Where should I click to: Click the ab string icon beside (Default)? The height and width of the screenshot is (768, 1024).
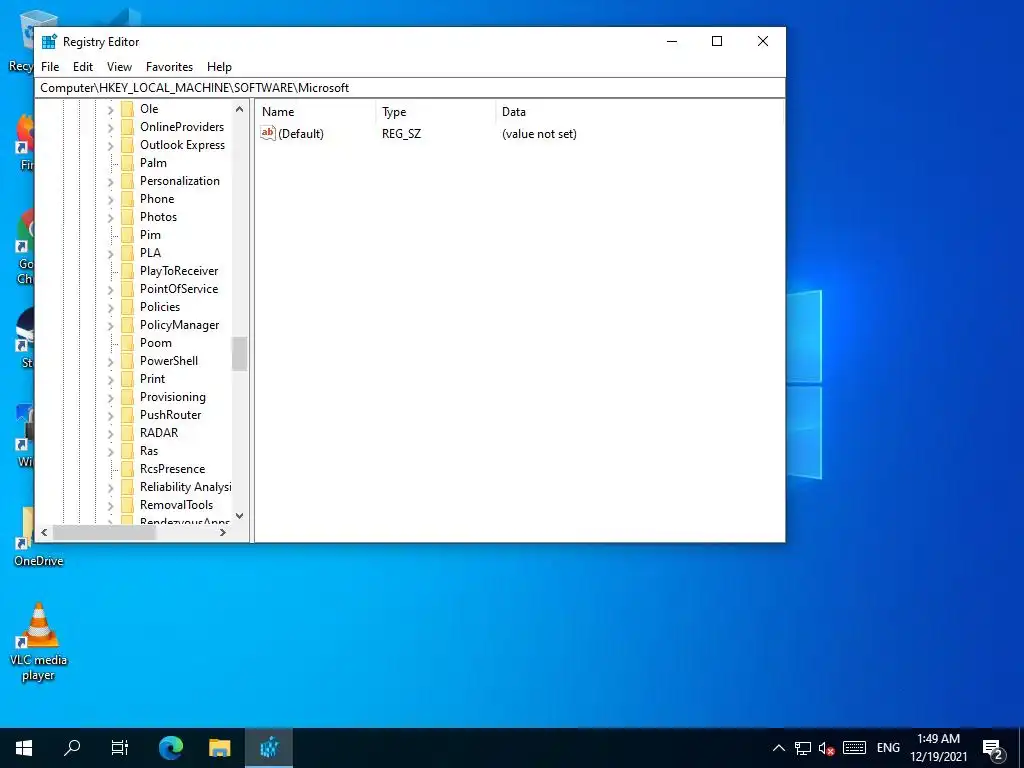(268, 133)
